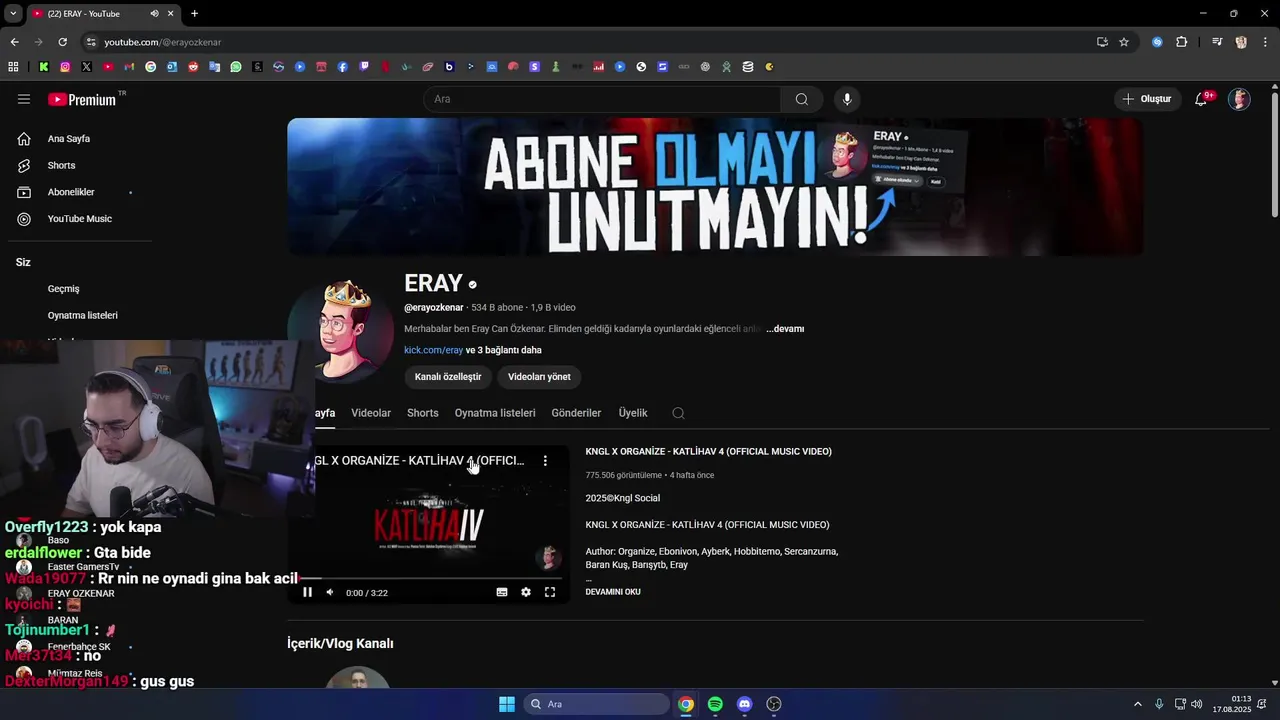The height and width of the screenshot is (720, 1280).
Task: Bookmark this page with star icon
Action: click(x=1124, y=42)
